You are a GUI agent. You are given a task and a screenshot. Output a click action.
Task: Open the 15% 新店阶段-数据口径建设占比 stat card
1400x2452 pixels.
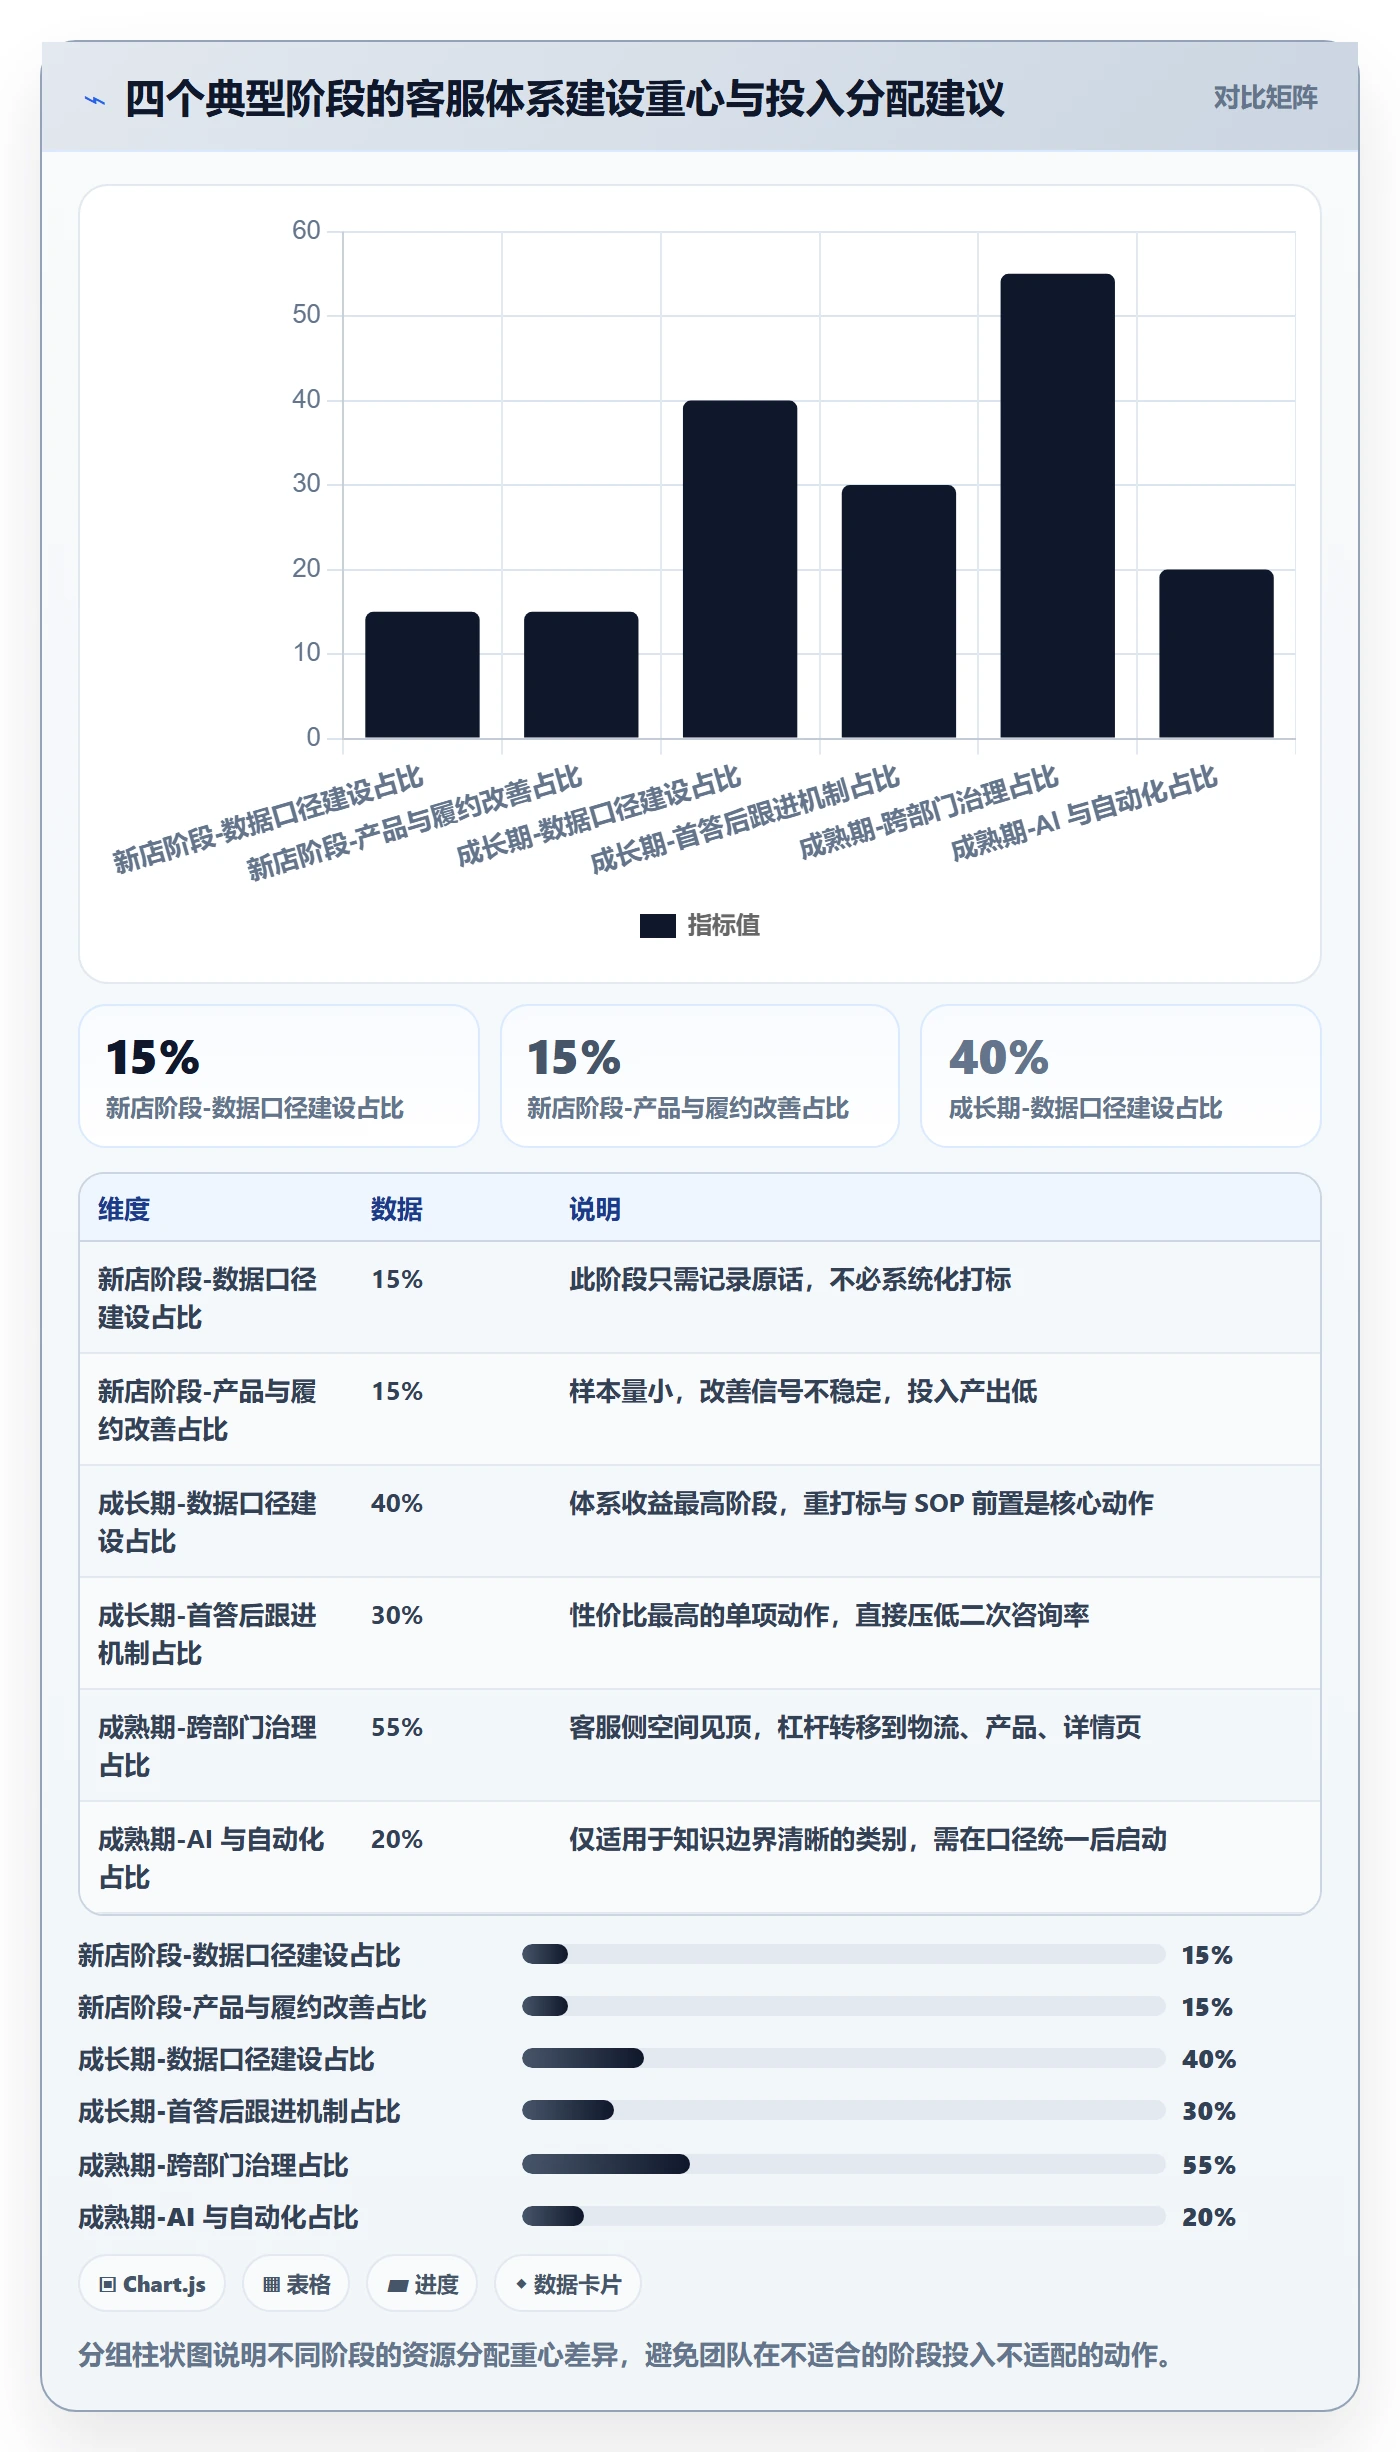(279, 1076)
